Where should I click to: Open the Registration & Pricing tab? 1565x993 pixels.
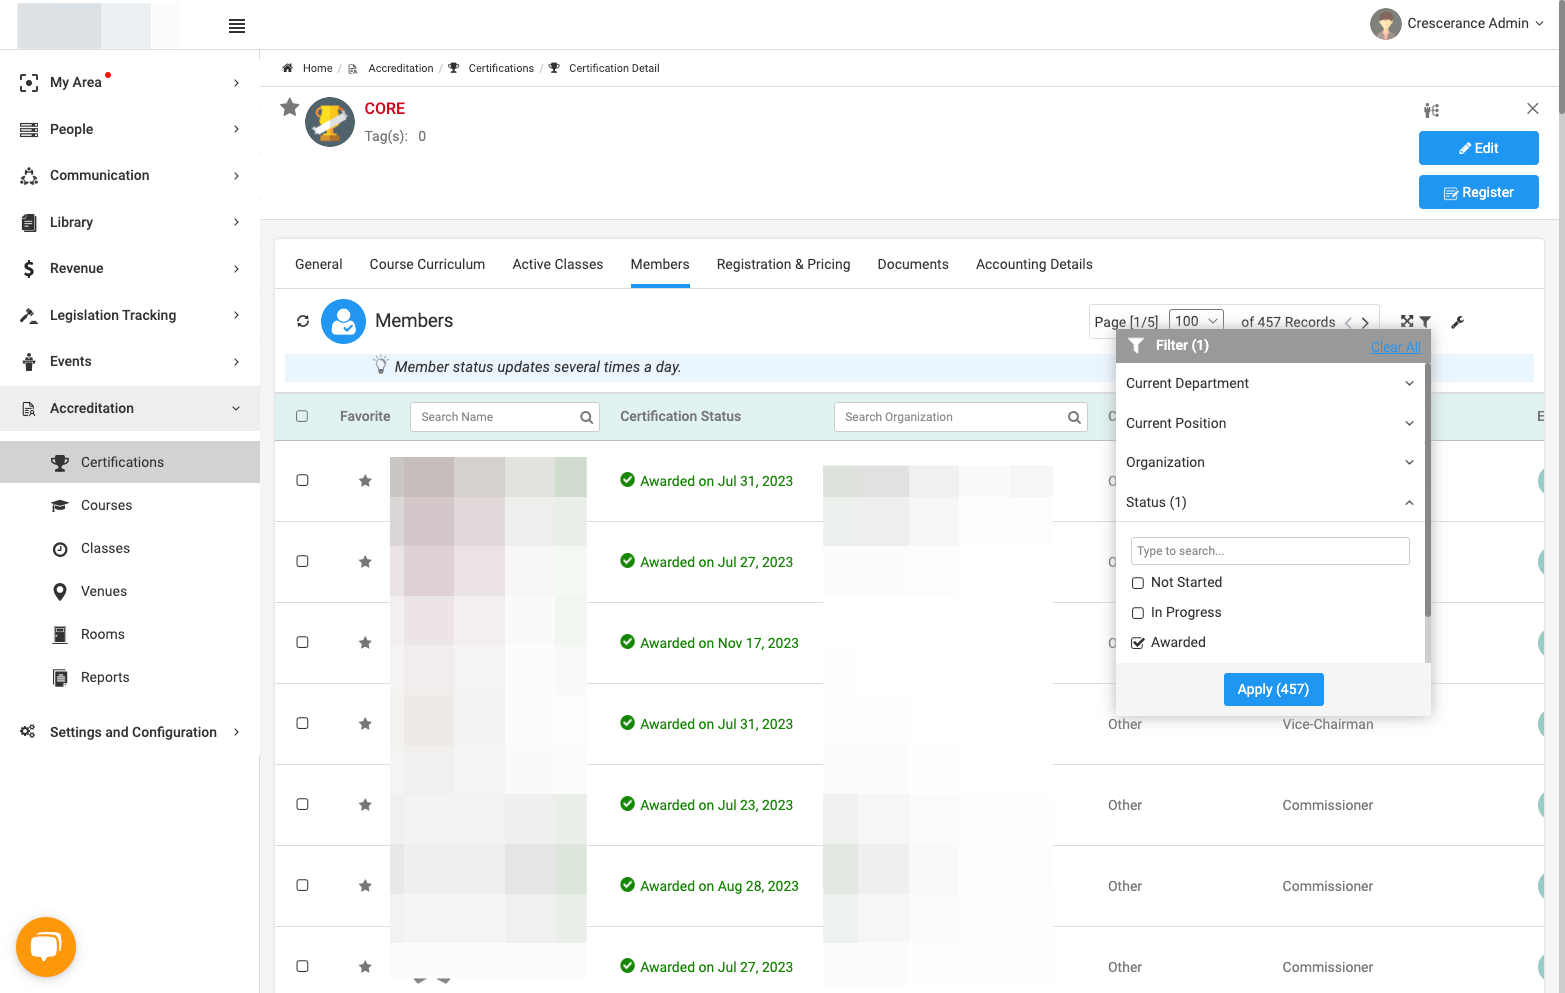(x=783, y=264)
